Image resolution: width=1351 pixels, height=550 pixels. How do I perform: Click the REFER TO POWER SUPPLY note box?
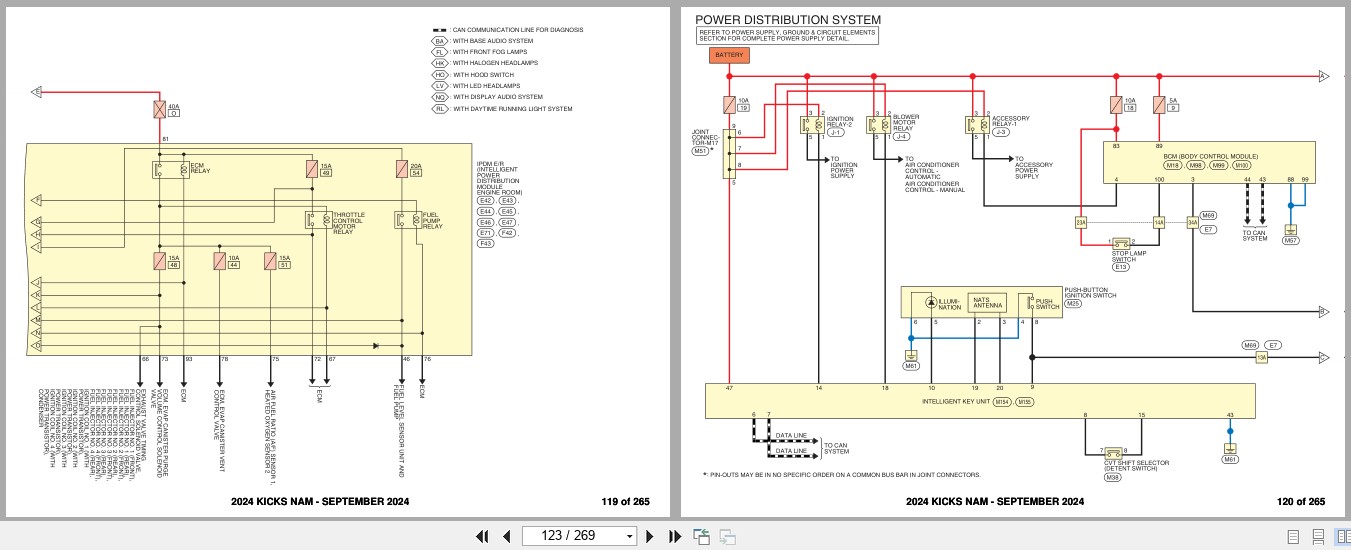pos(788,36)
